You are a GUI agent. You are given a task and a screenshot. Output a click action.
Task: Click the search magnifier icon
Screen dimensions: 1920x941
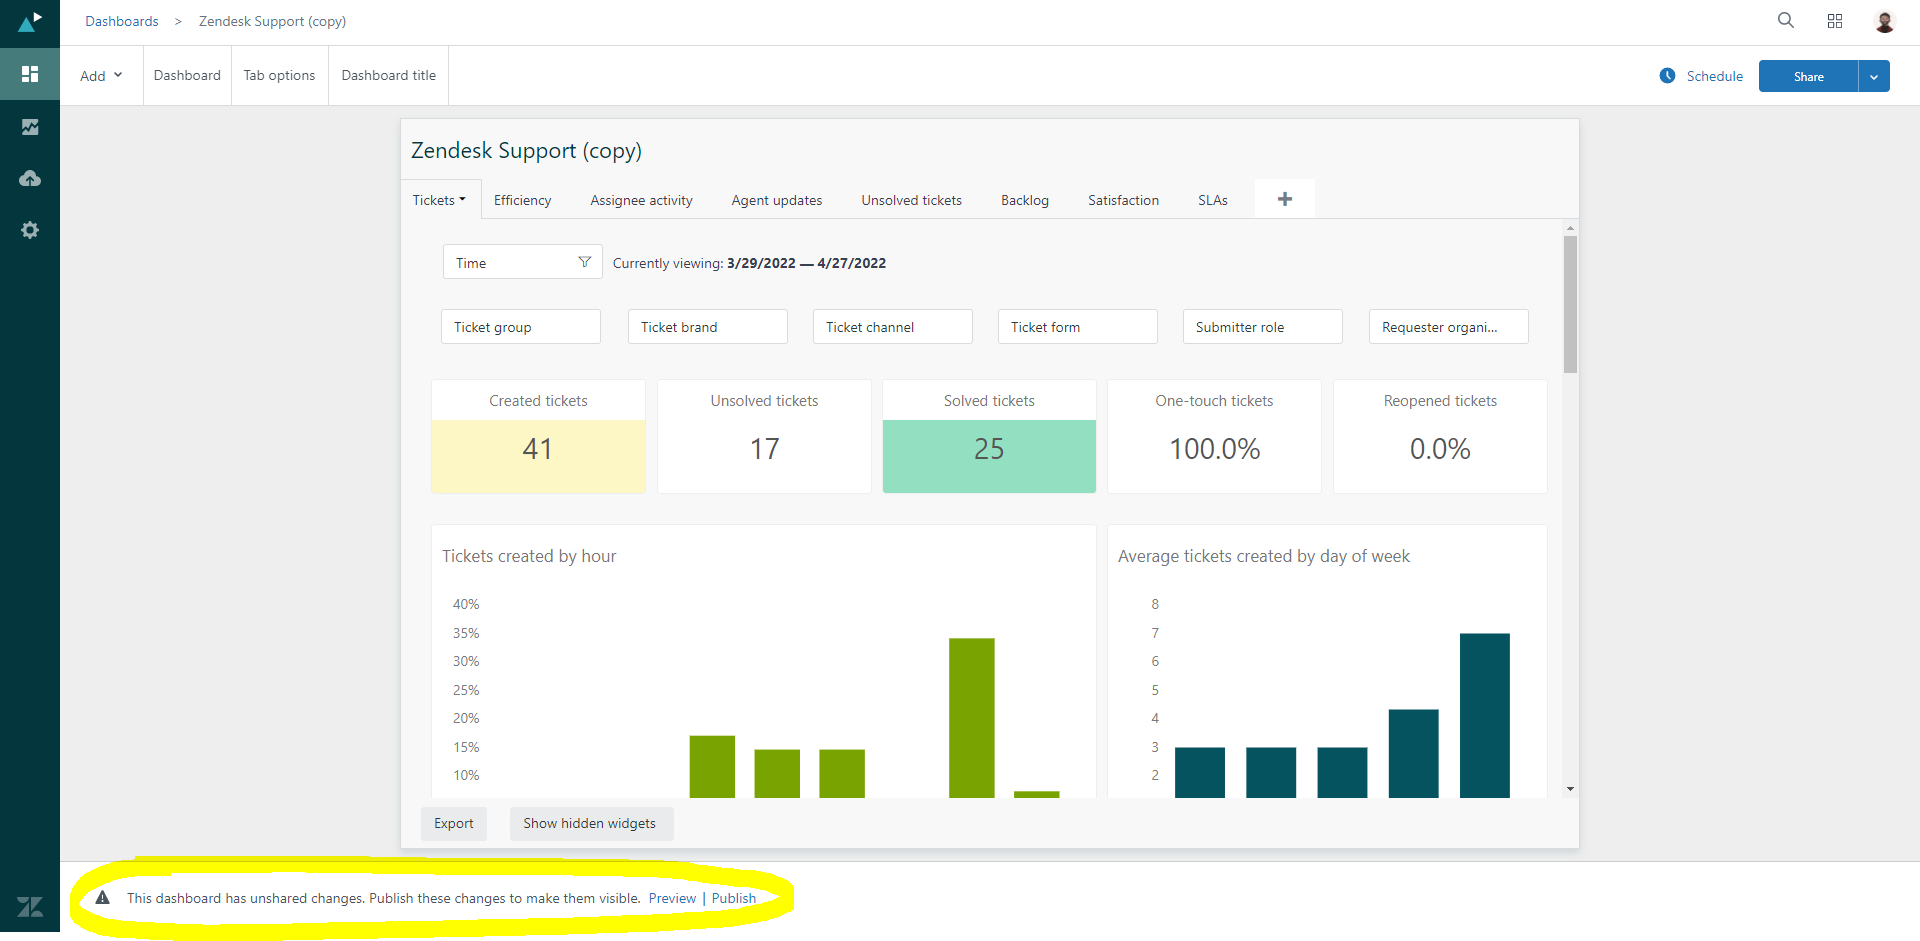1785,21
